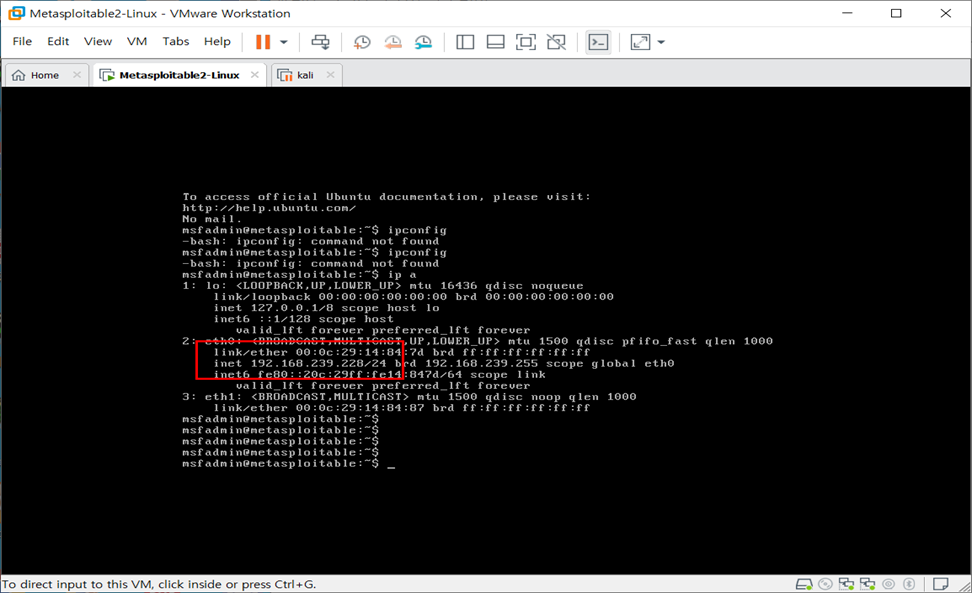Click the 'link/ether 00:0c:29:14:84:87' line
This screenshot has width=972, height=593.
point(402,408)
